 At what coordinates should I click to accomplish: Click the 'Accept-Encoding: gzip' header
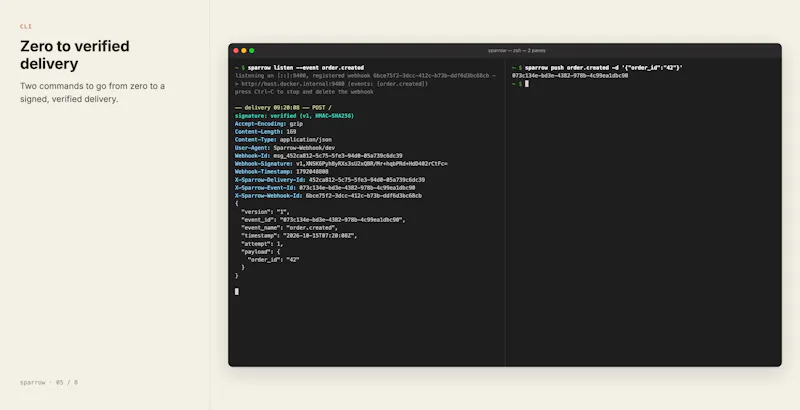pyautogui.click(x=269, y=124)
